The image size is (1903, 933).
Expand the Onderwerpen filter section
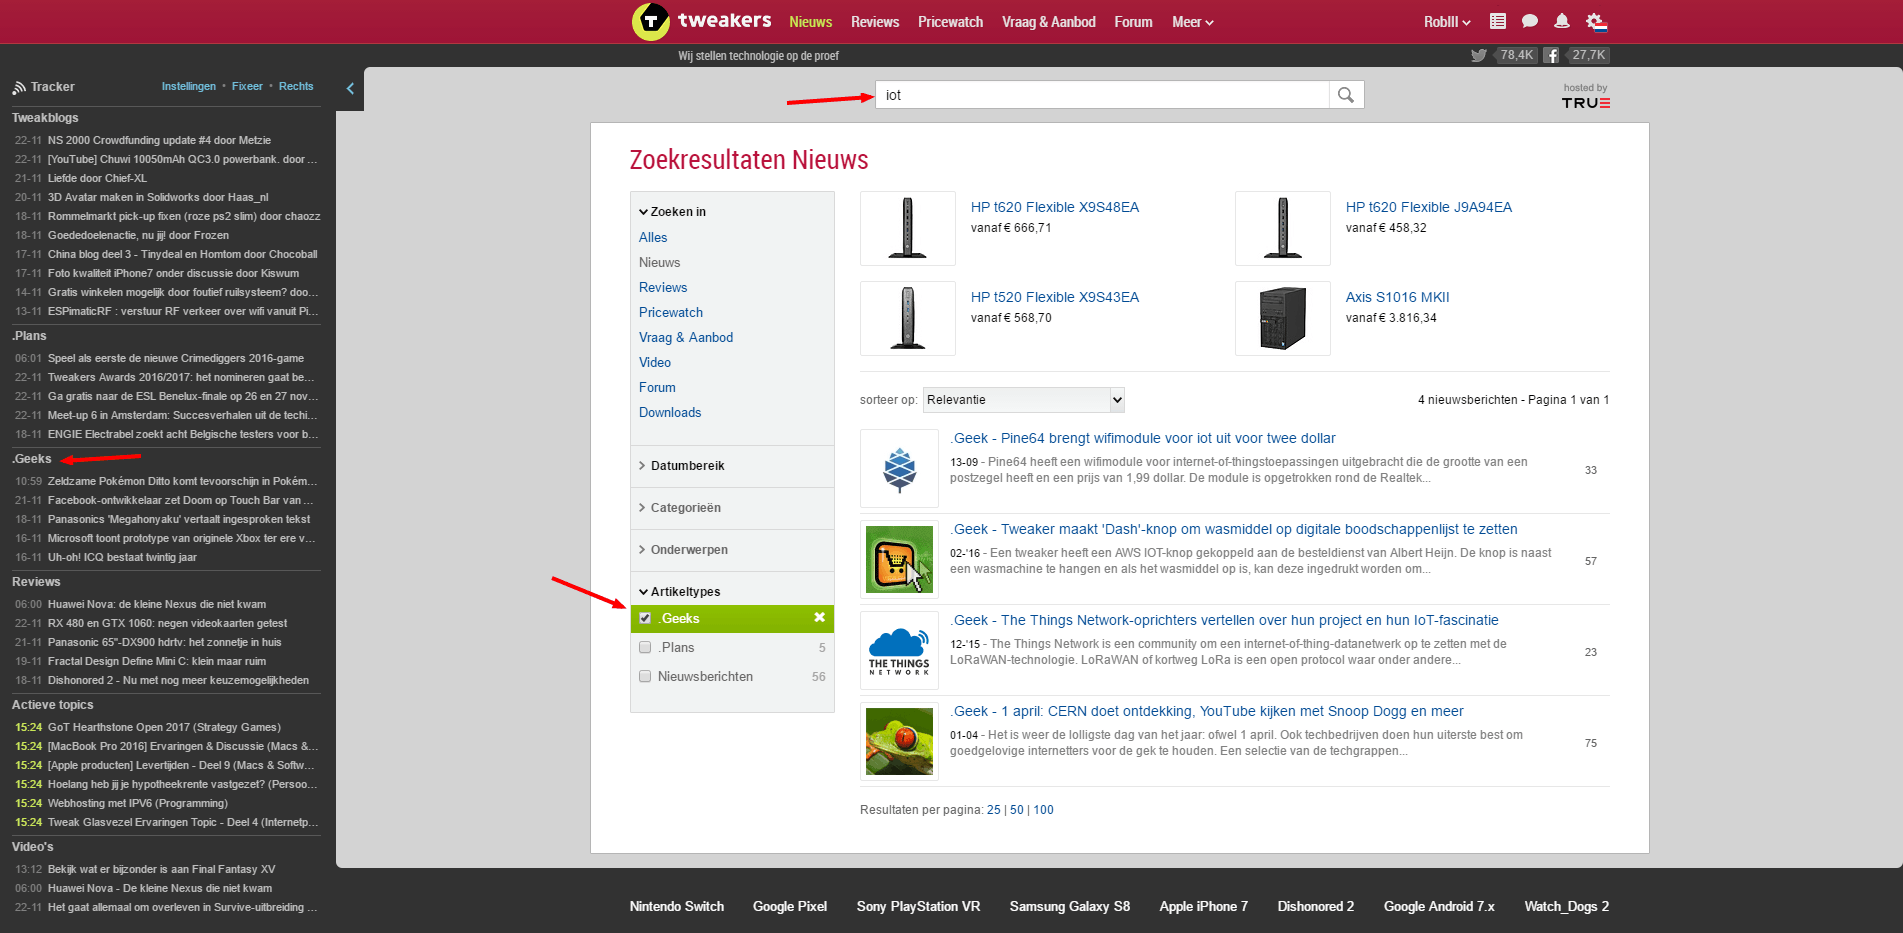684,550
